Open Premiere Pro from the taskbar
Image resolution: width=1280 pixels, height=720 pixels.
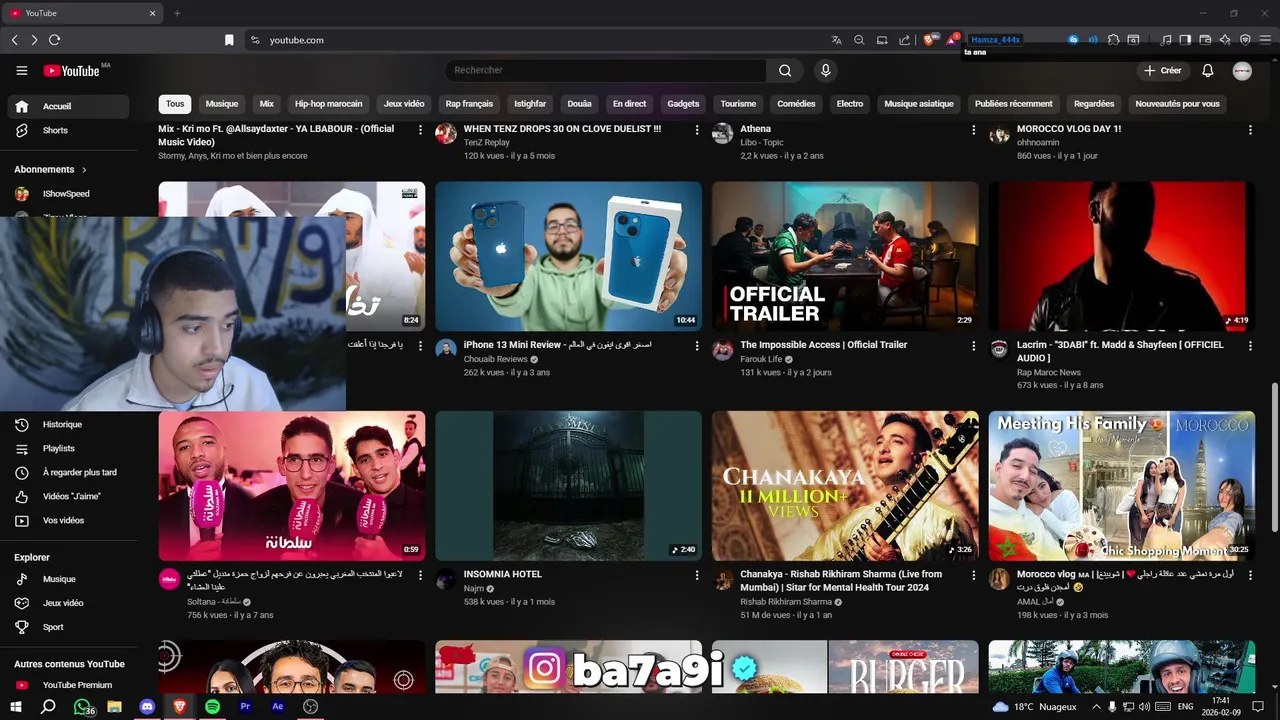pos(245,706)
